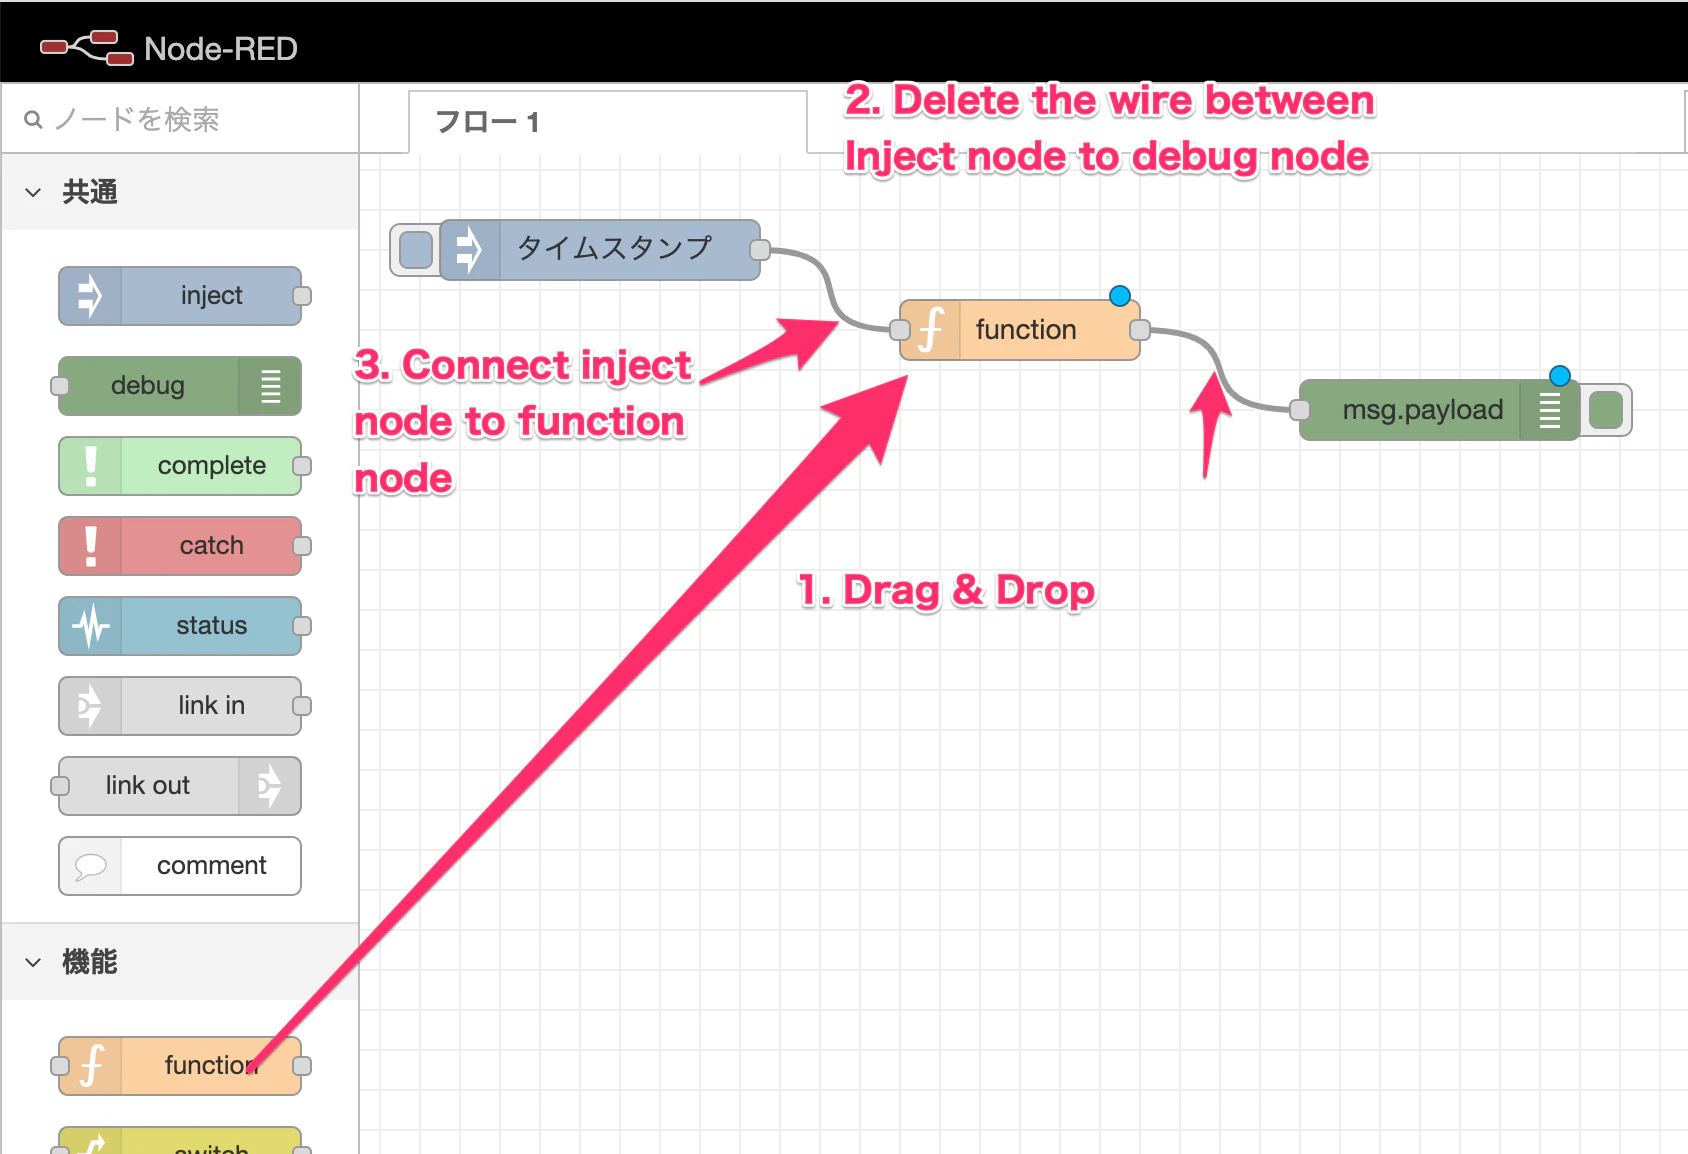This screenshot has height=1154, width=1688.
Task: Select the link out node label in palette
Action: point(148,786)
